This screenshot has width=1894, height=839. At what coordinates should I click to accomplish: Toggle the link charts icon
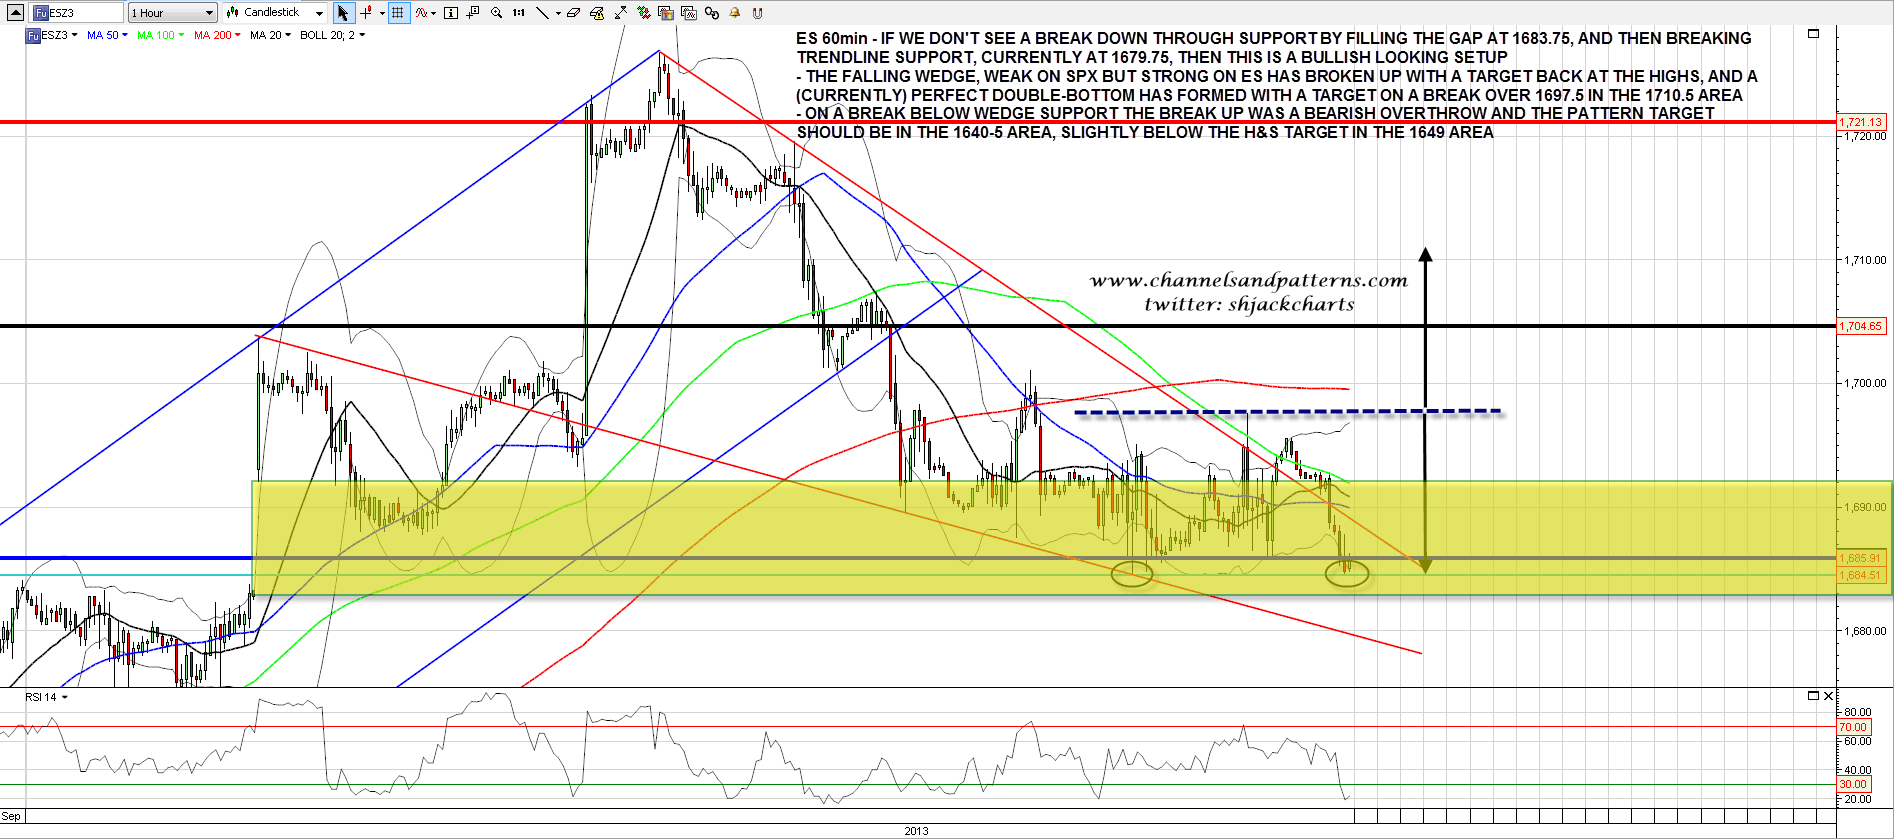pyautogui.click(x=712, y=13)
